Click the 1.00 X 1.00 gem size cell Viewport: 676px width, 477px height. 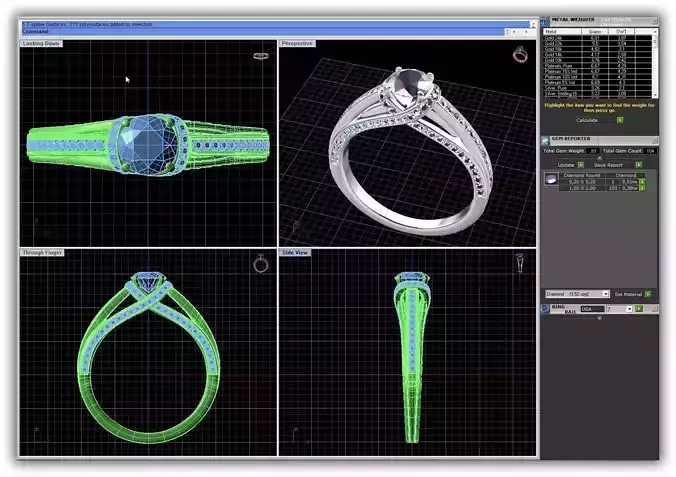[x=582, y=188]
